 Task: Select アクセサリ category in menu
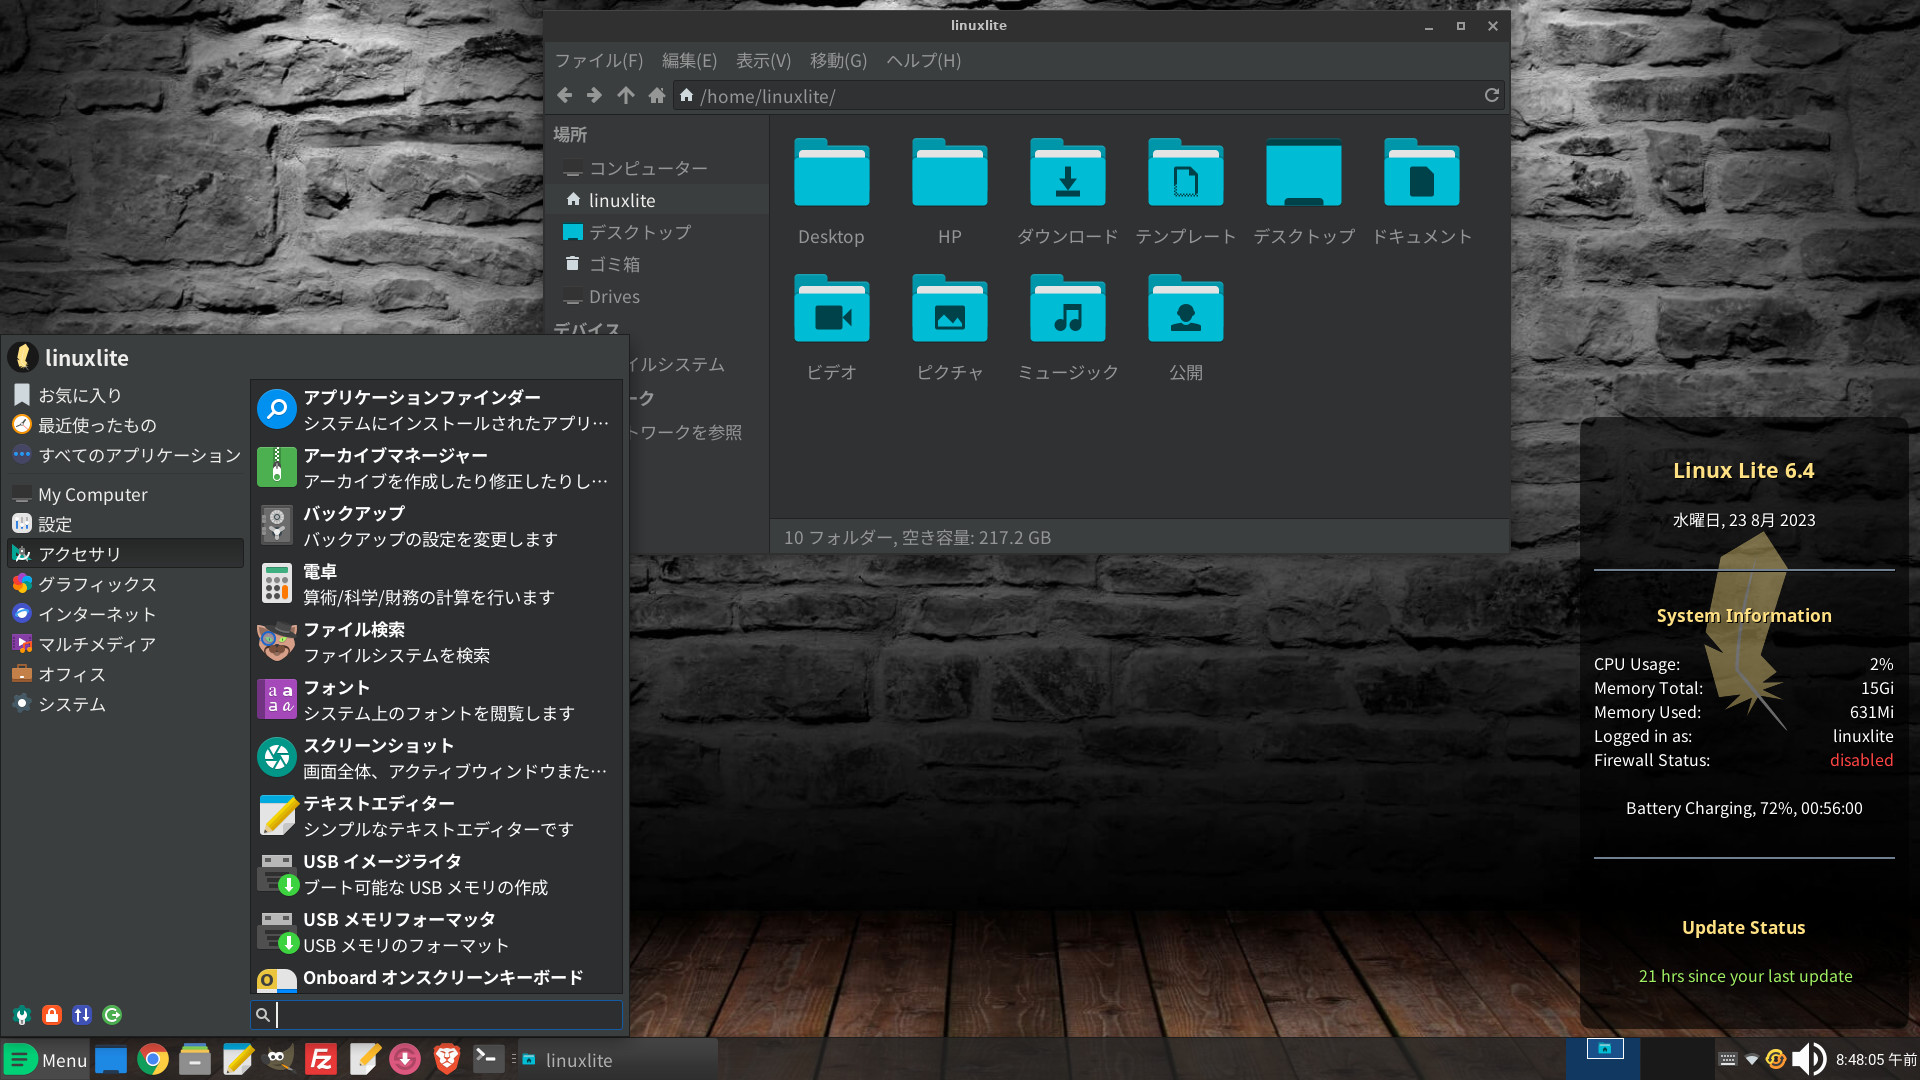[x=126, y=553]
